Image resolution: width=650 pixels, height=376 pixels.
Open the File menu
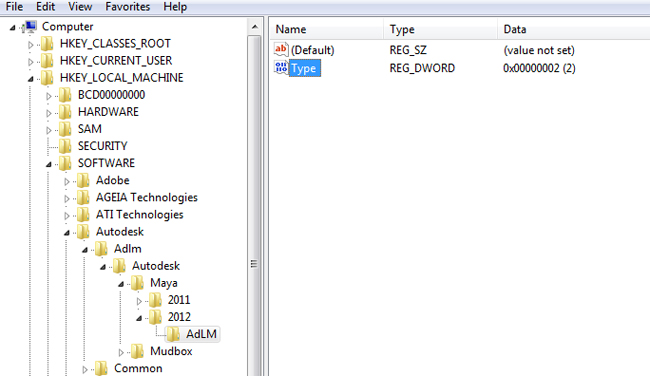(14, 7)
